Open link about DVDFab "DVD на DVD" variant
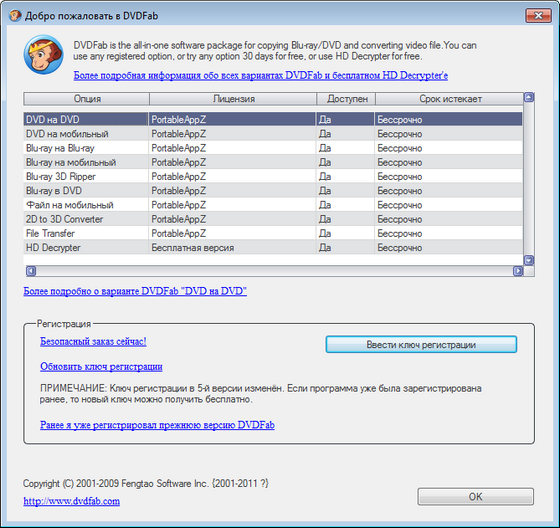The image size is (560, 528). [x=135, y=291]
